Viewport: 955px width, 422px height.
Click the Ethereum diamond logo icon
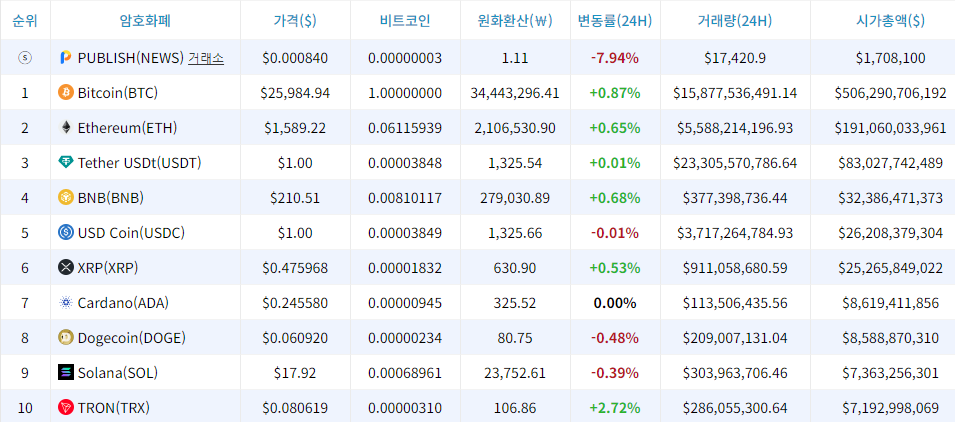tap(65, 128)
